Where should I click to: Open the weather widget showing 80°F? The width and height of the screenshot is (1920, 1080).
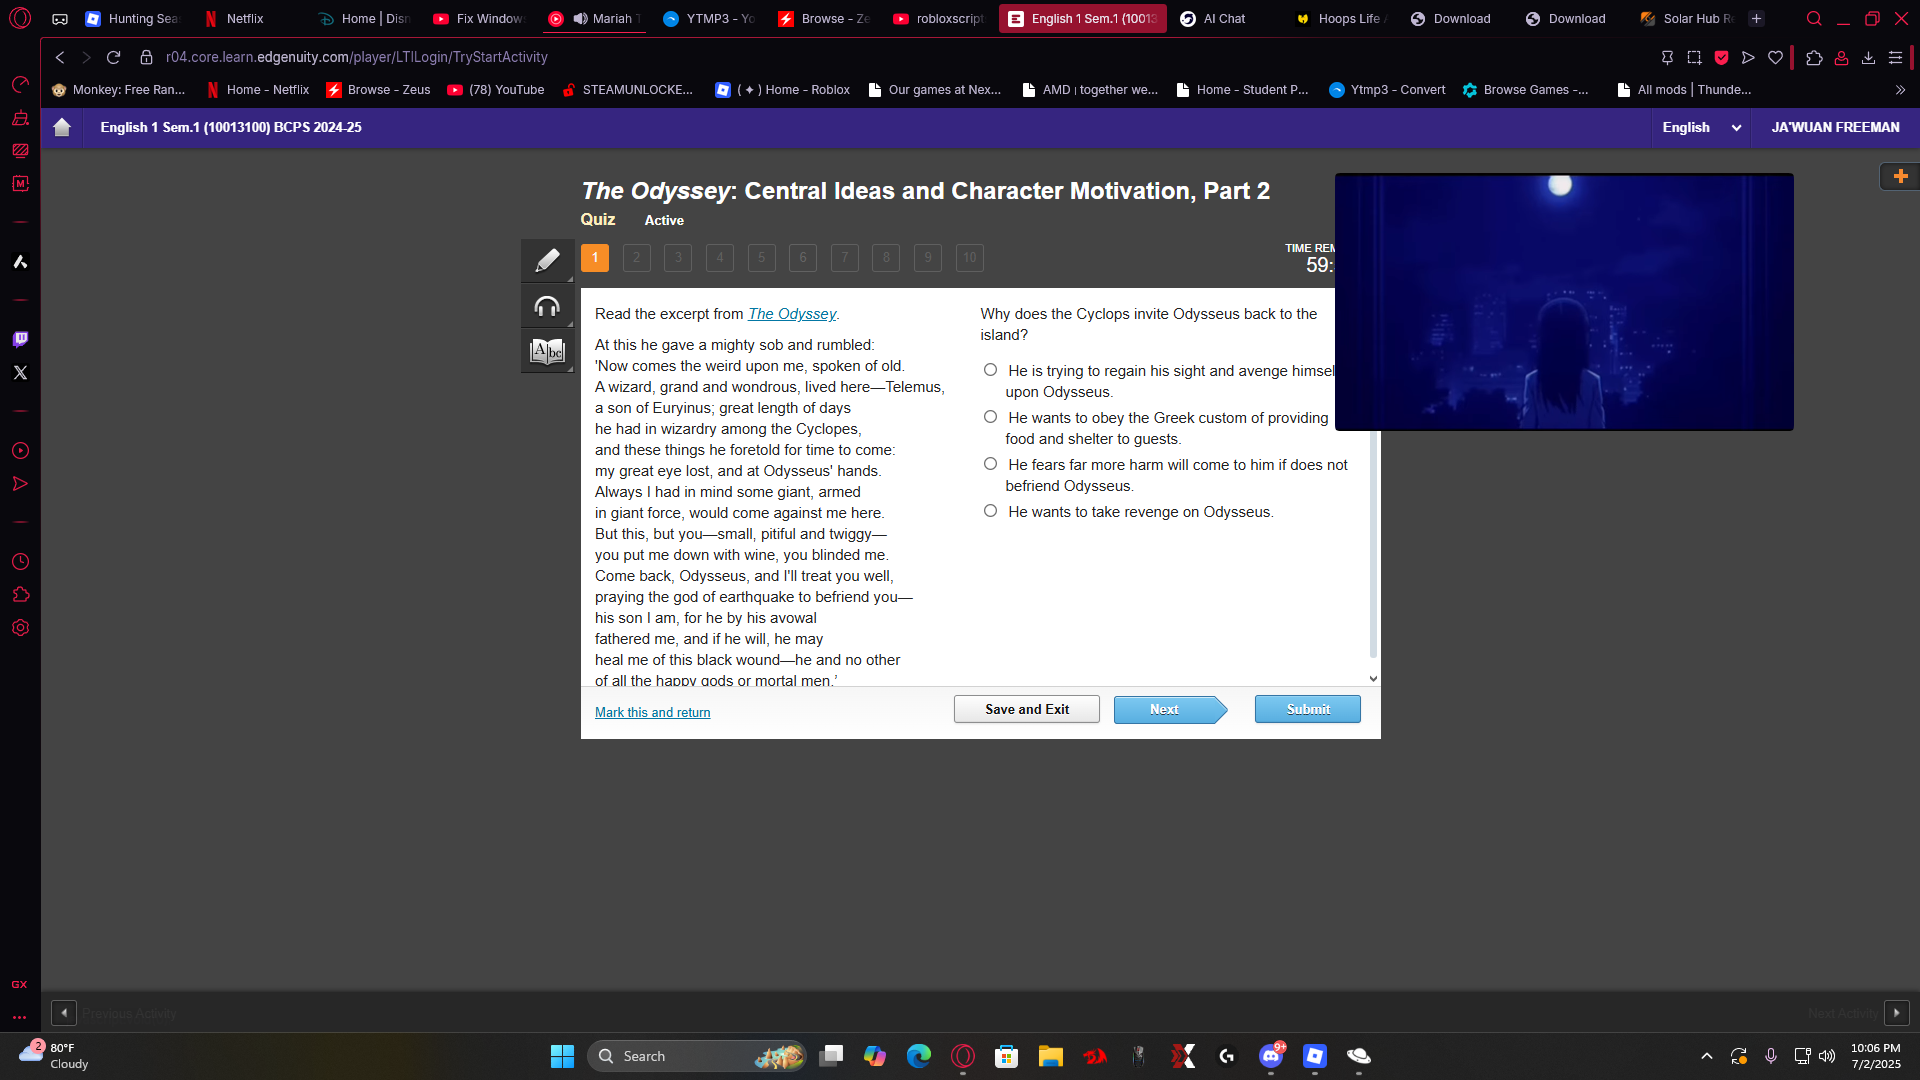point(55,1055)
